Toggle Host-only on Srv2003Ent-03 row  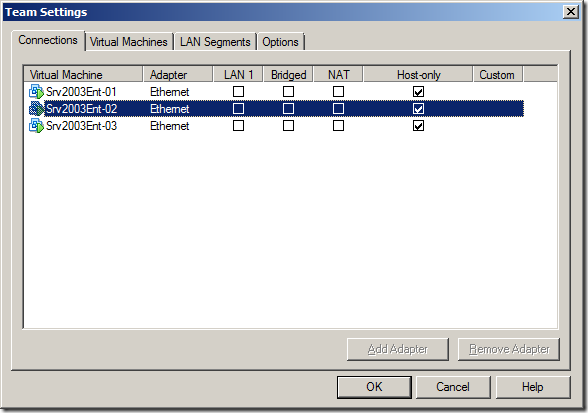coord(418,126)
